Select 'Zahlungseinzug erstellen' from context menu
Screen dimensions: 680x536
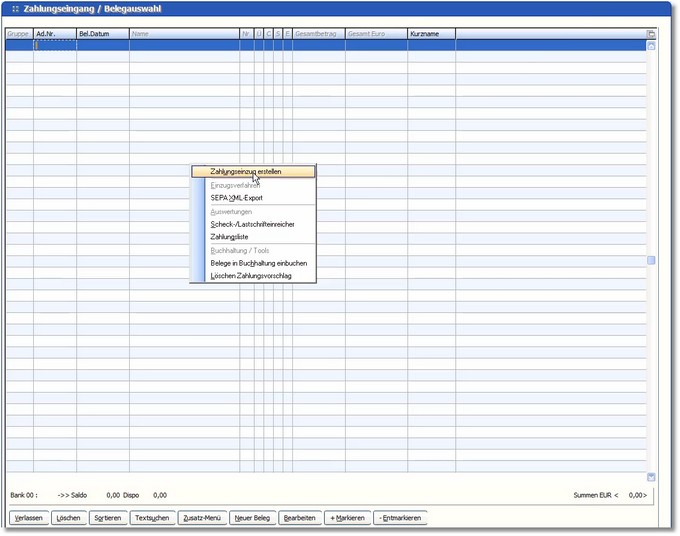coord(246,172)
